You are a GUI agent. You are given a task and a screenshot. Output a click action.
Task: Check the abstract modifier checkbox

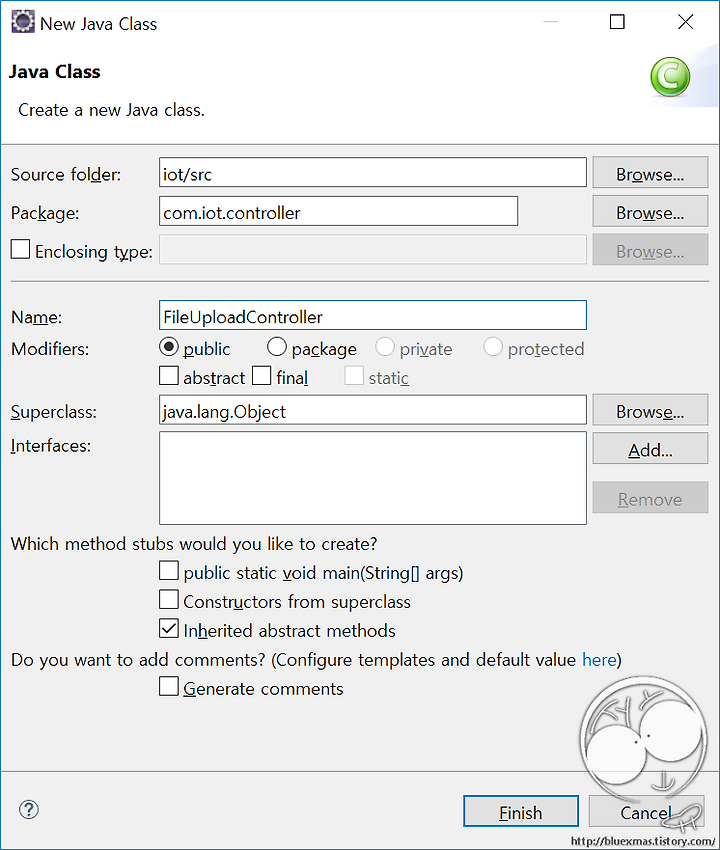[169, 375]
